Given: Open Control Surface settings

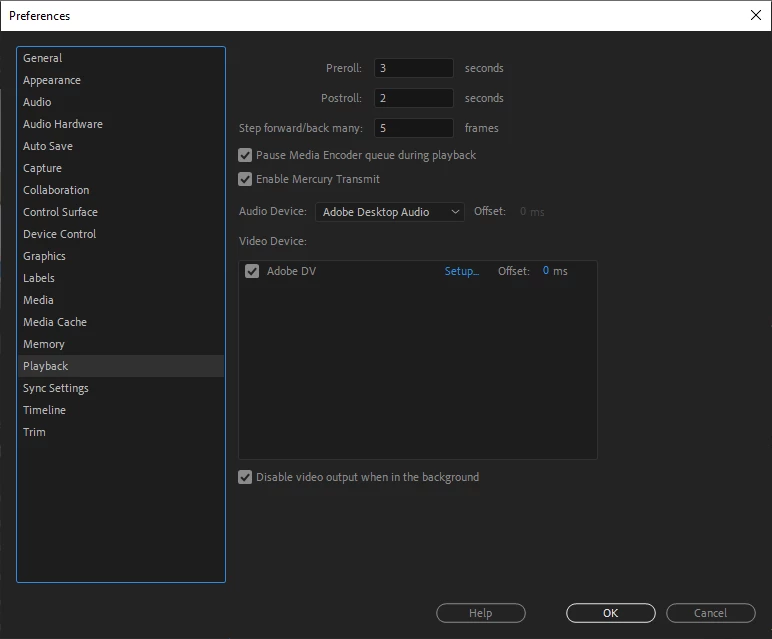Looking at the screenshot, I should [121, 212].
